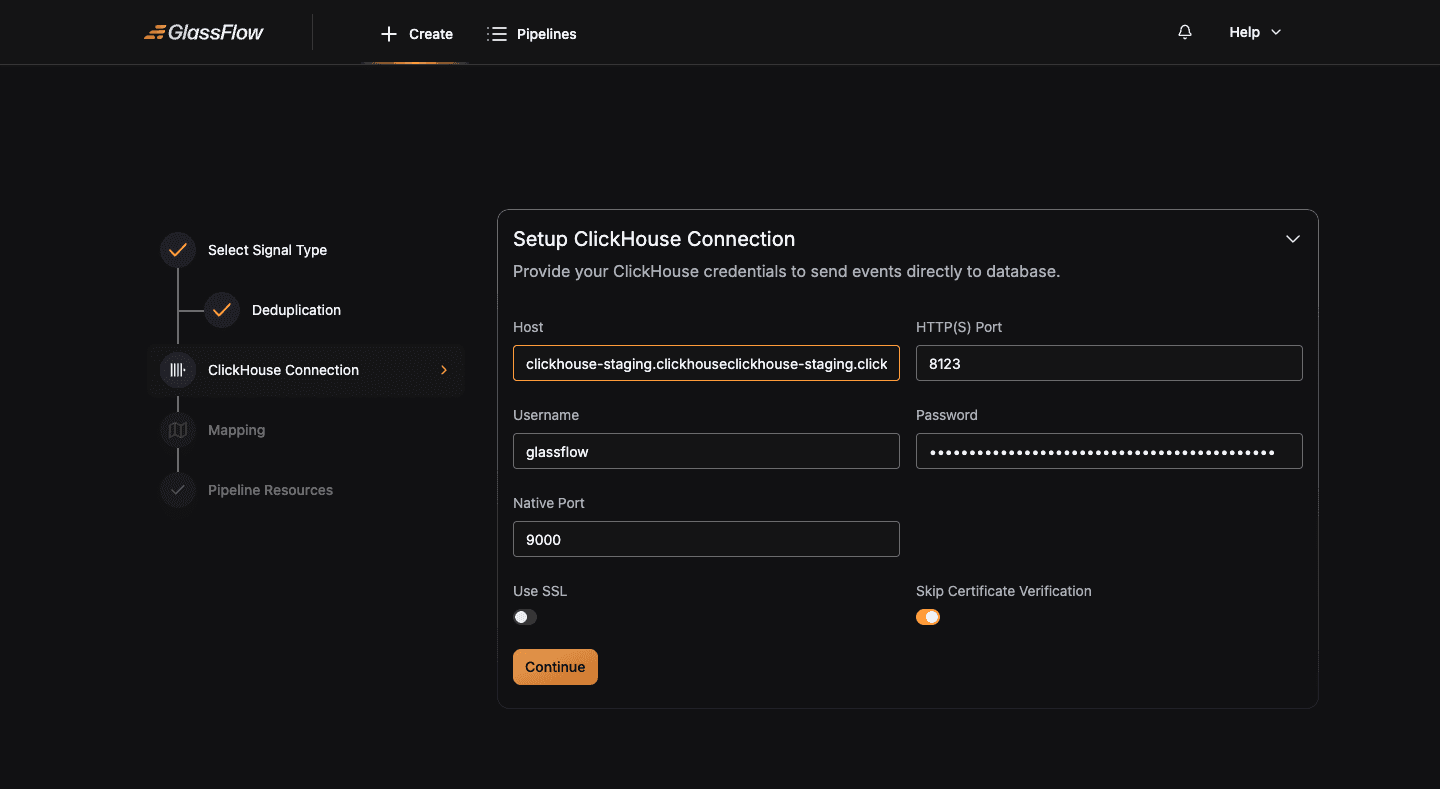Screen dimensions: 1440x789
Task: Focus the Password field
Action: tap(1109, 451)
